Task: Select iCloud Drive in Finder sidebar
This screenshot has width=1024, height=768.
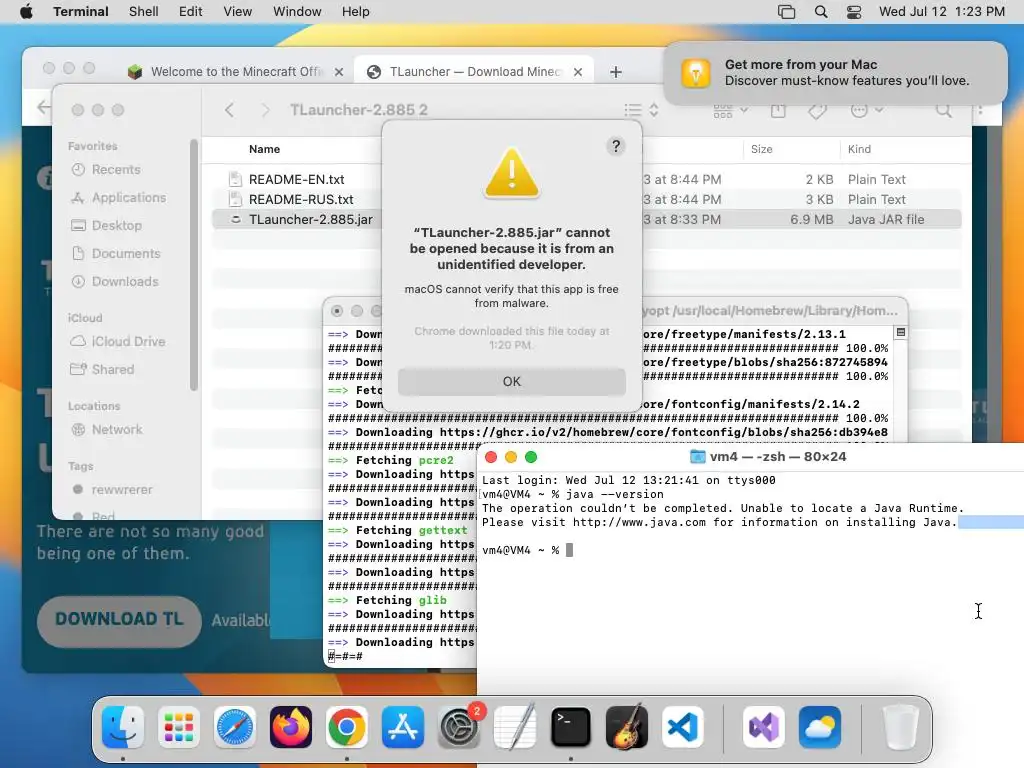Action: point(128,342)
